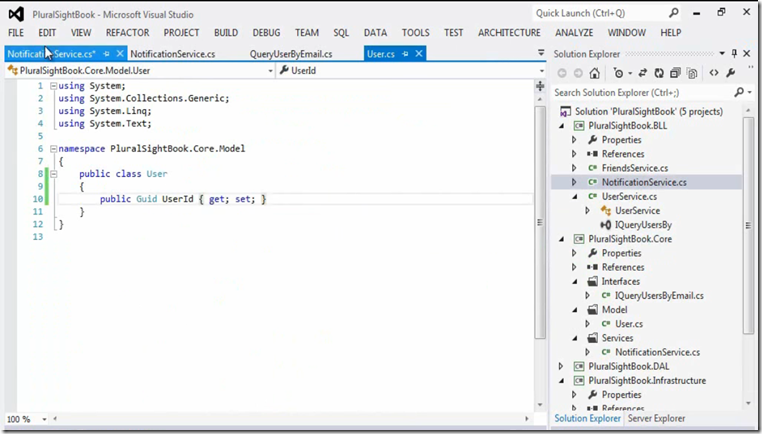762x434 pixels.
Task: Click the Solution Explorer Forward arrow
Action: coord(578,73)
